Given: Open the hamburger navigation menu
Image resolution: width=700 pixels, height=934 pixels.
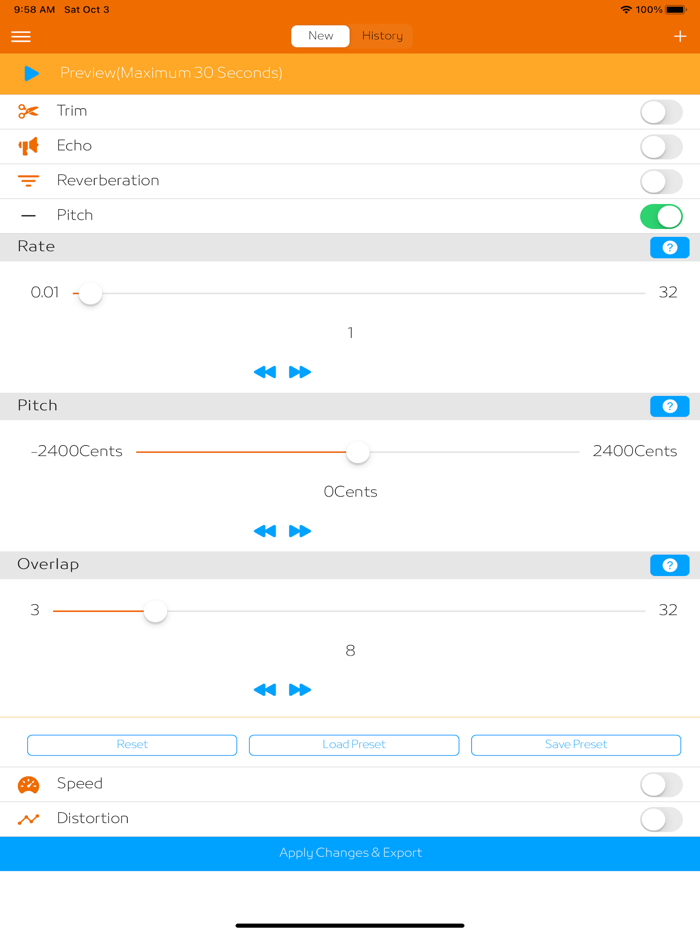Looking at the screenshot, I should click(20, 37).
